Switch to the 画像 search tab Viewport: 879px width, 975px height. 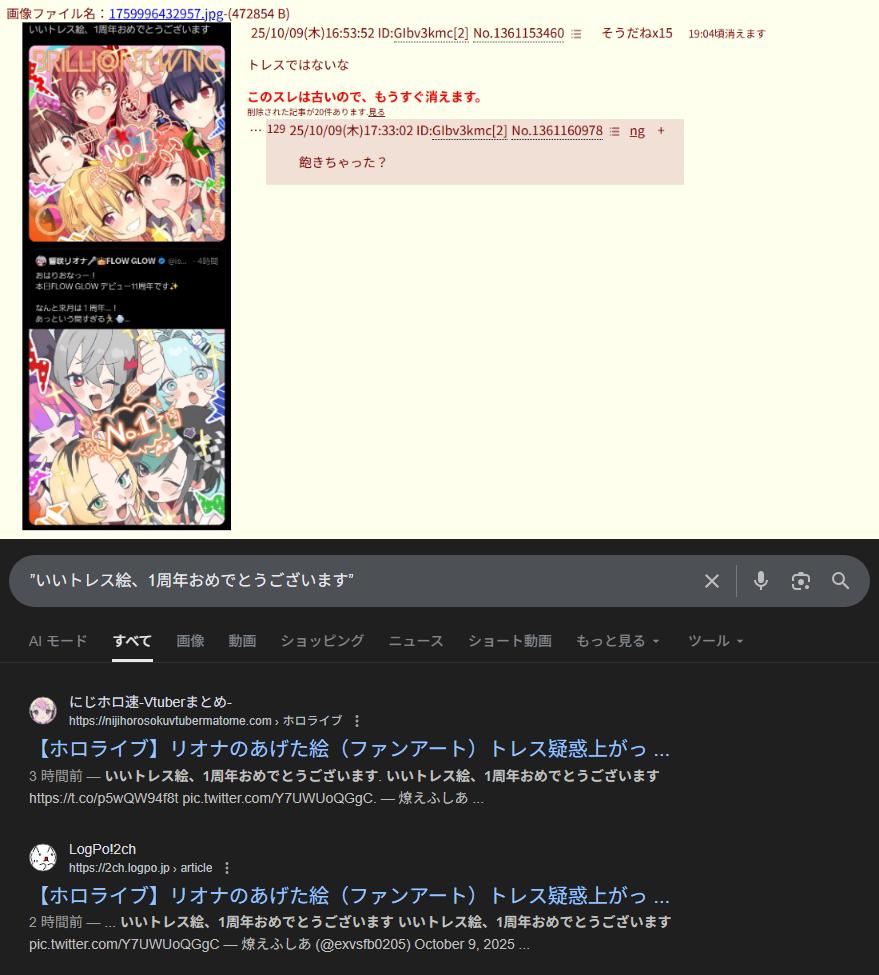coord(190,640)
